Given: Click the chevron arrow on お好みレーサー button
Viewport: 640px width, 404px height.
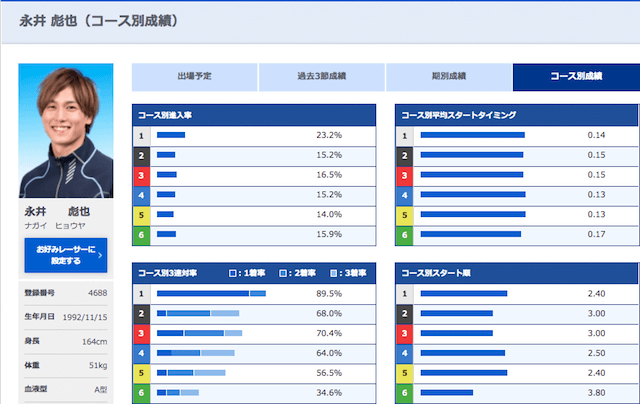Looking at the screenshot, I should point(100,255).
